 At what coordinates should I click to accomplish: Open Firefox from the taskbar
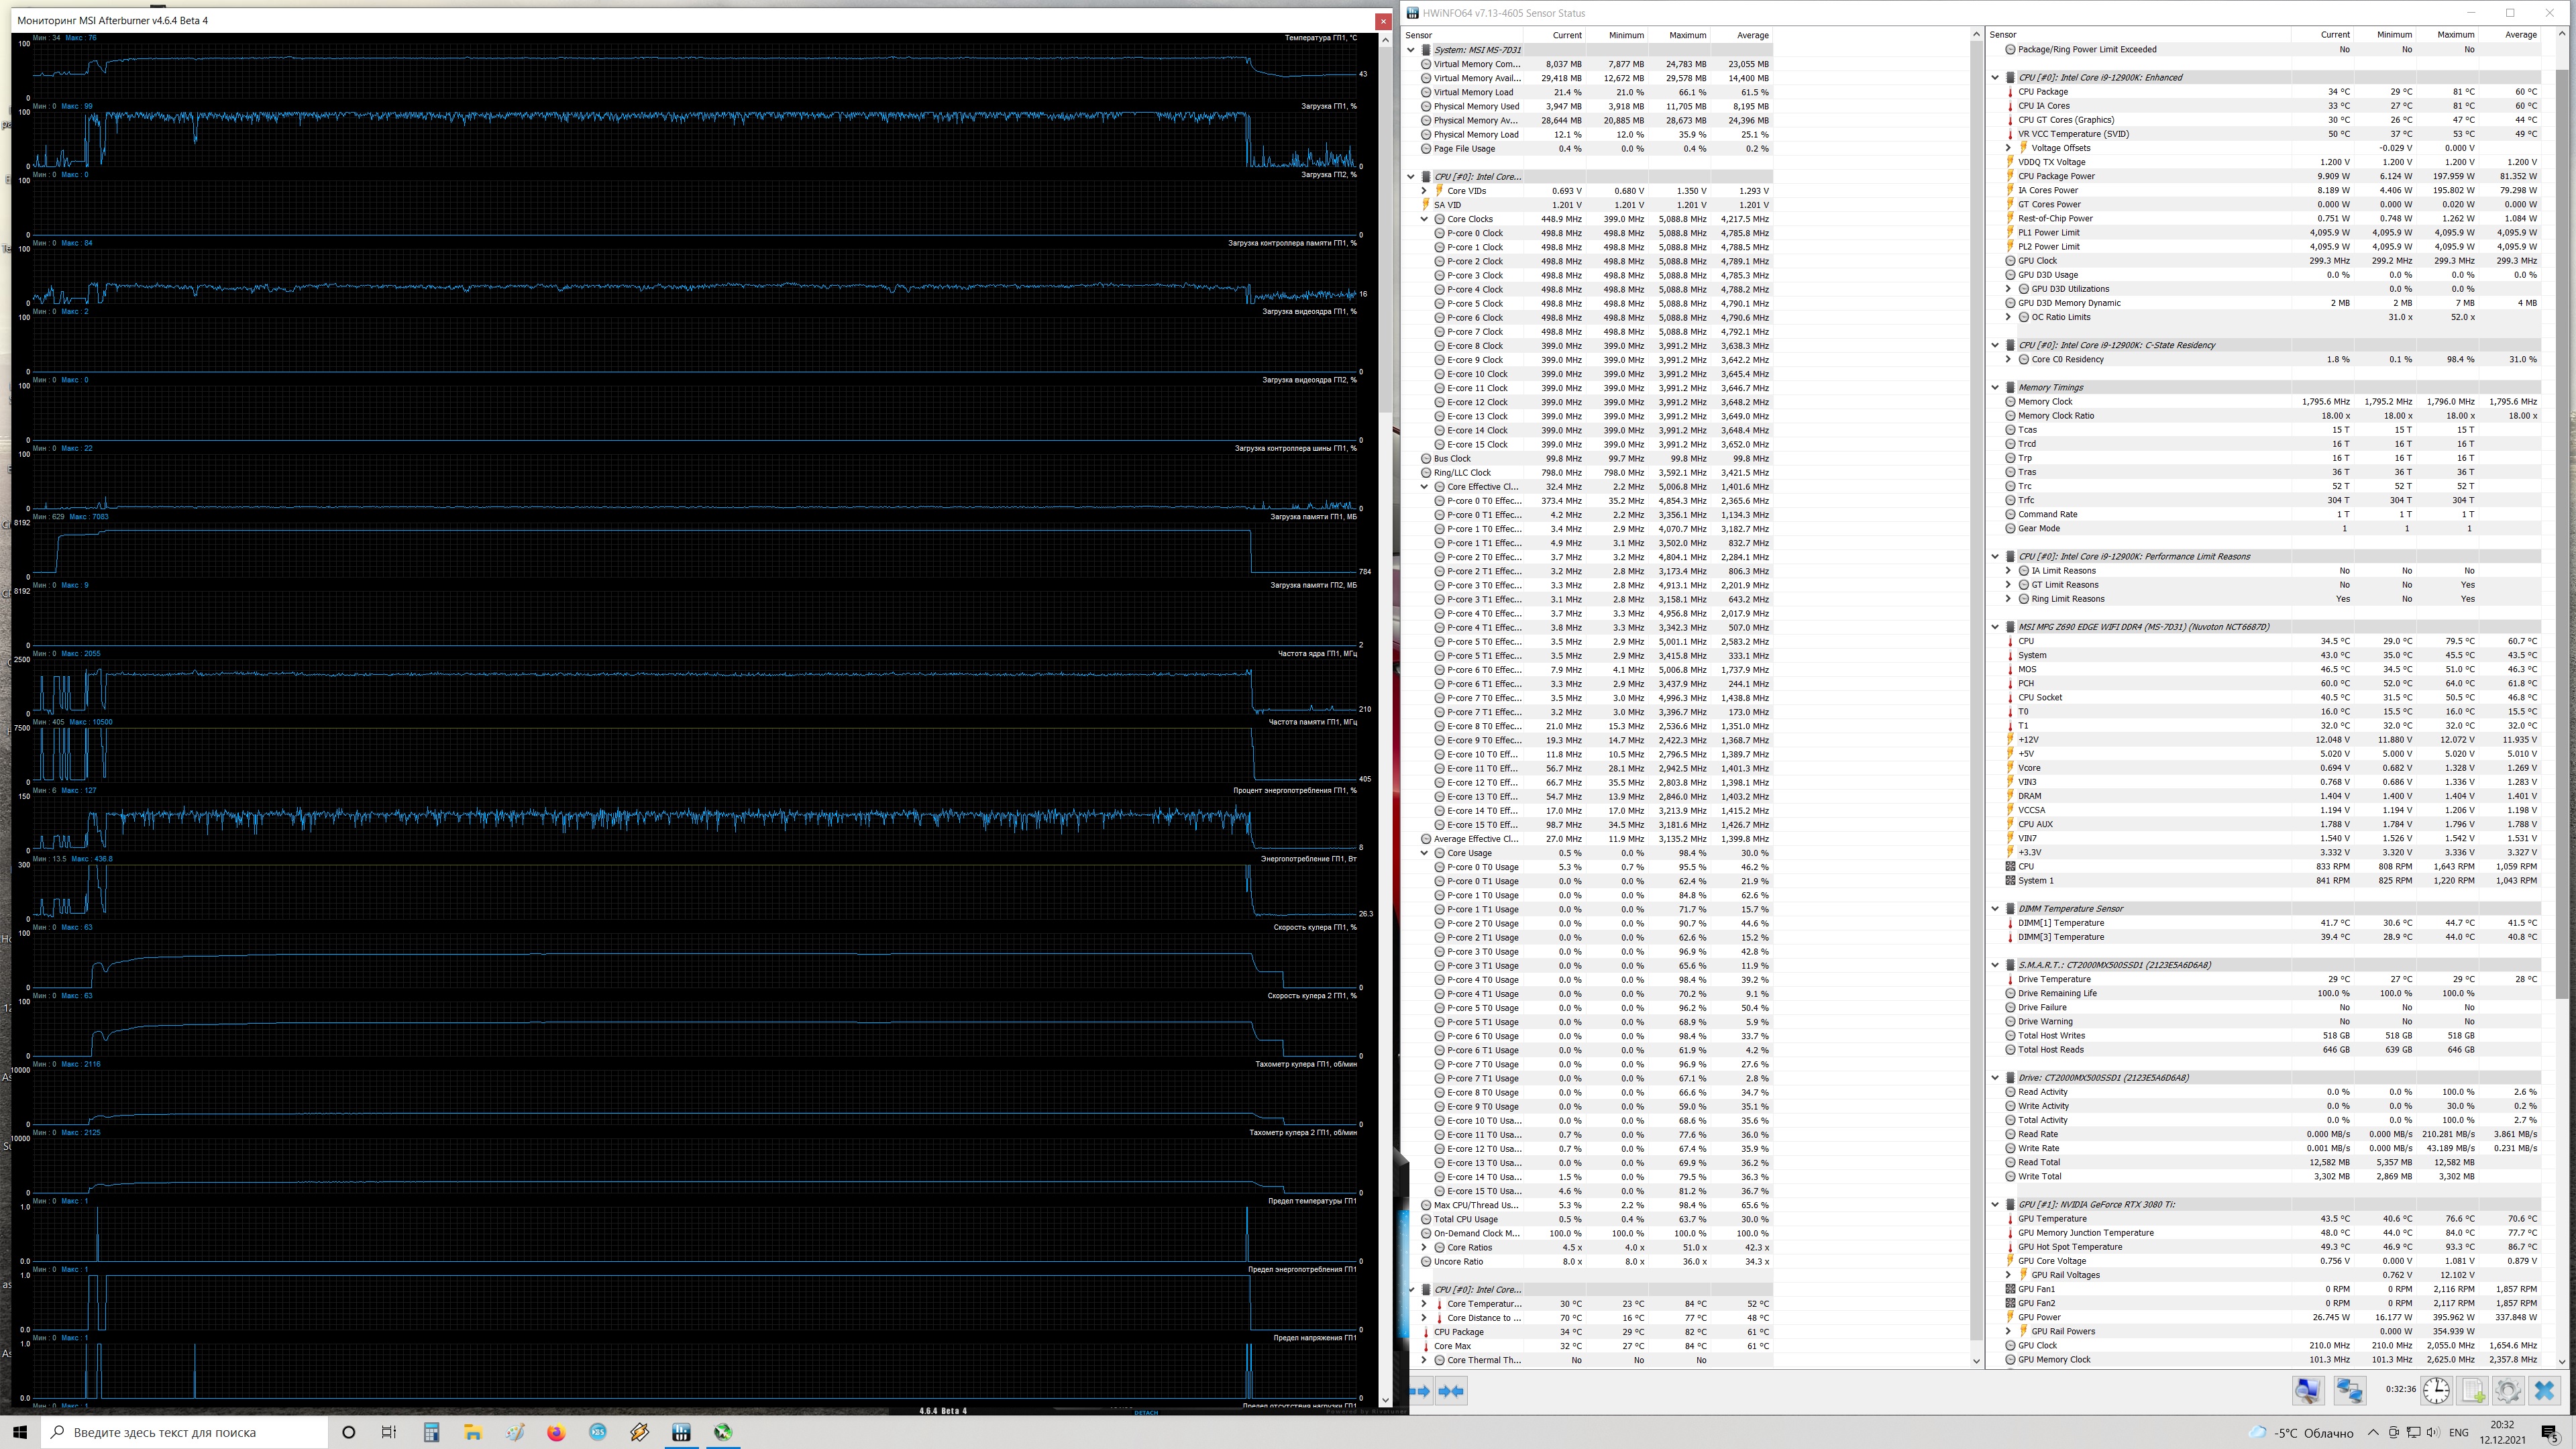[556, 1432]
